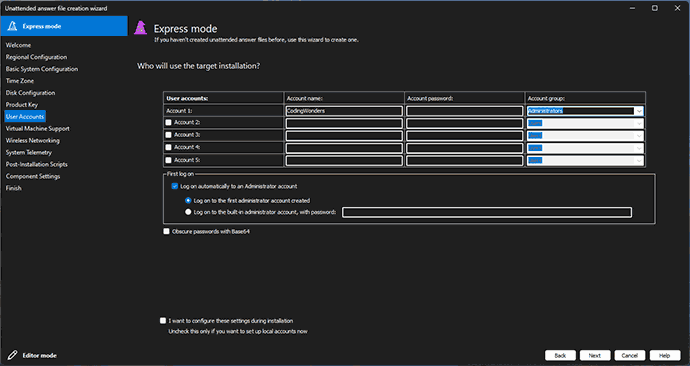Image resolution: width=690 pixels, height=366 pixels.
Task: Click the Editor mode pencil icon
Action: click(12, 355)
